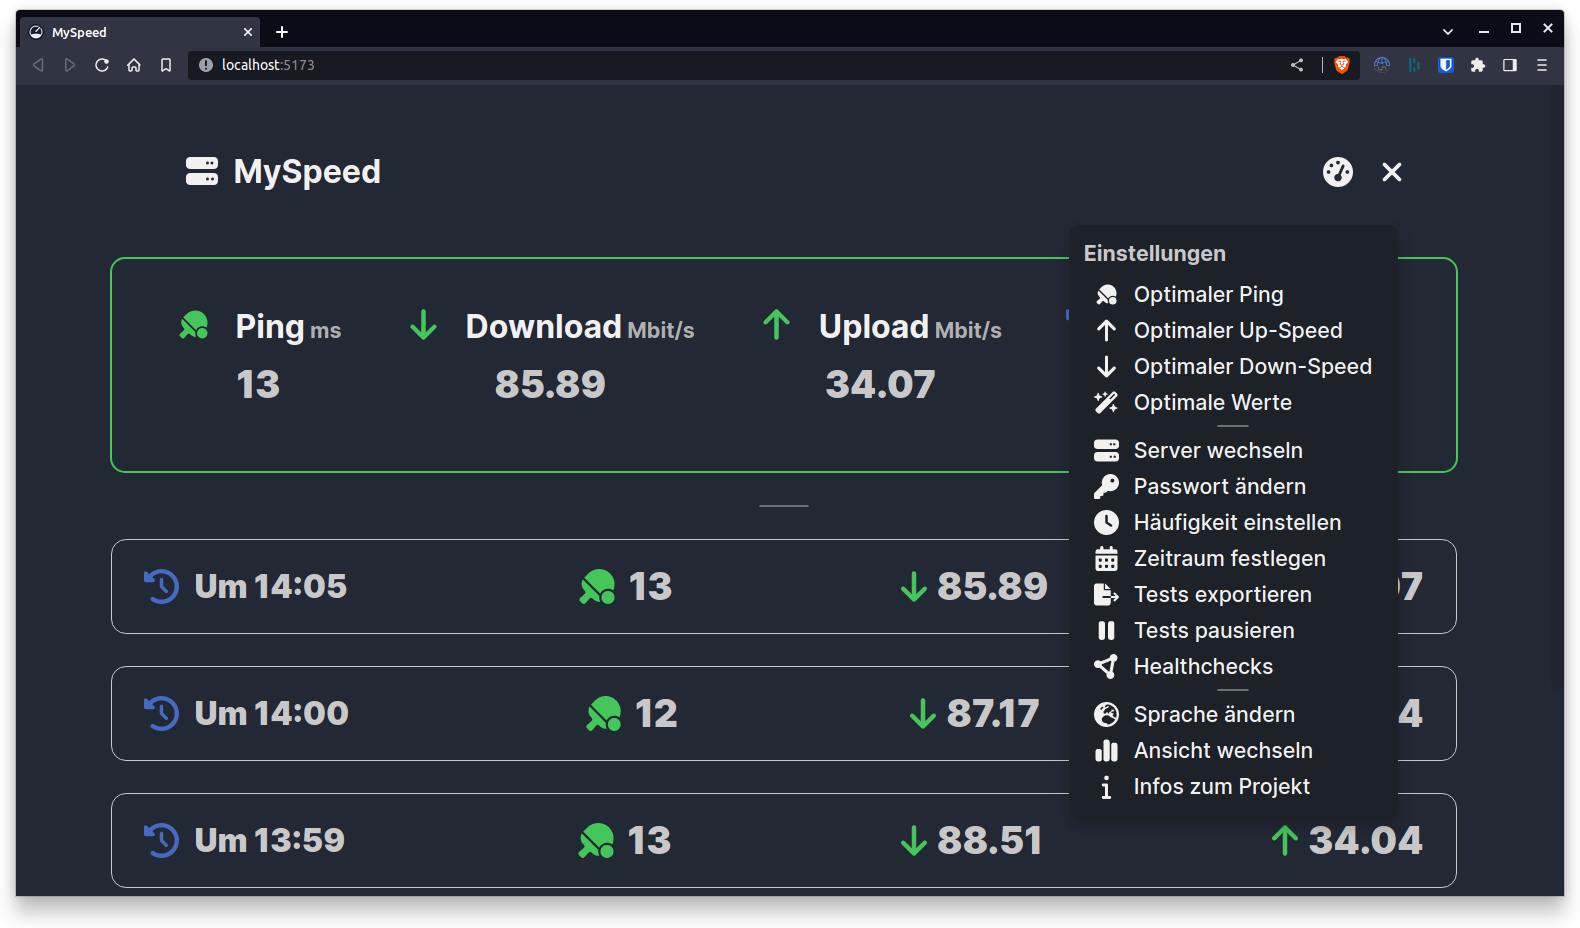Image resolution: width=1580 pixels, height=928 pixels.
Task: Click key icon beside Passwort ändern
Action: coord(1106,486)
